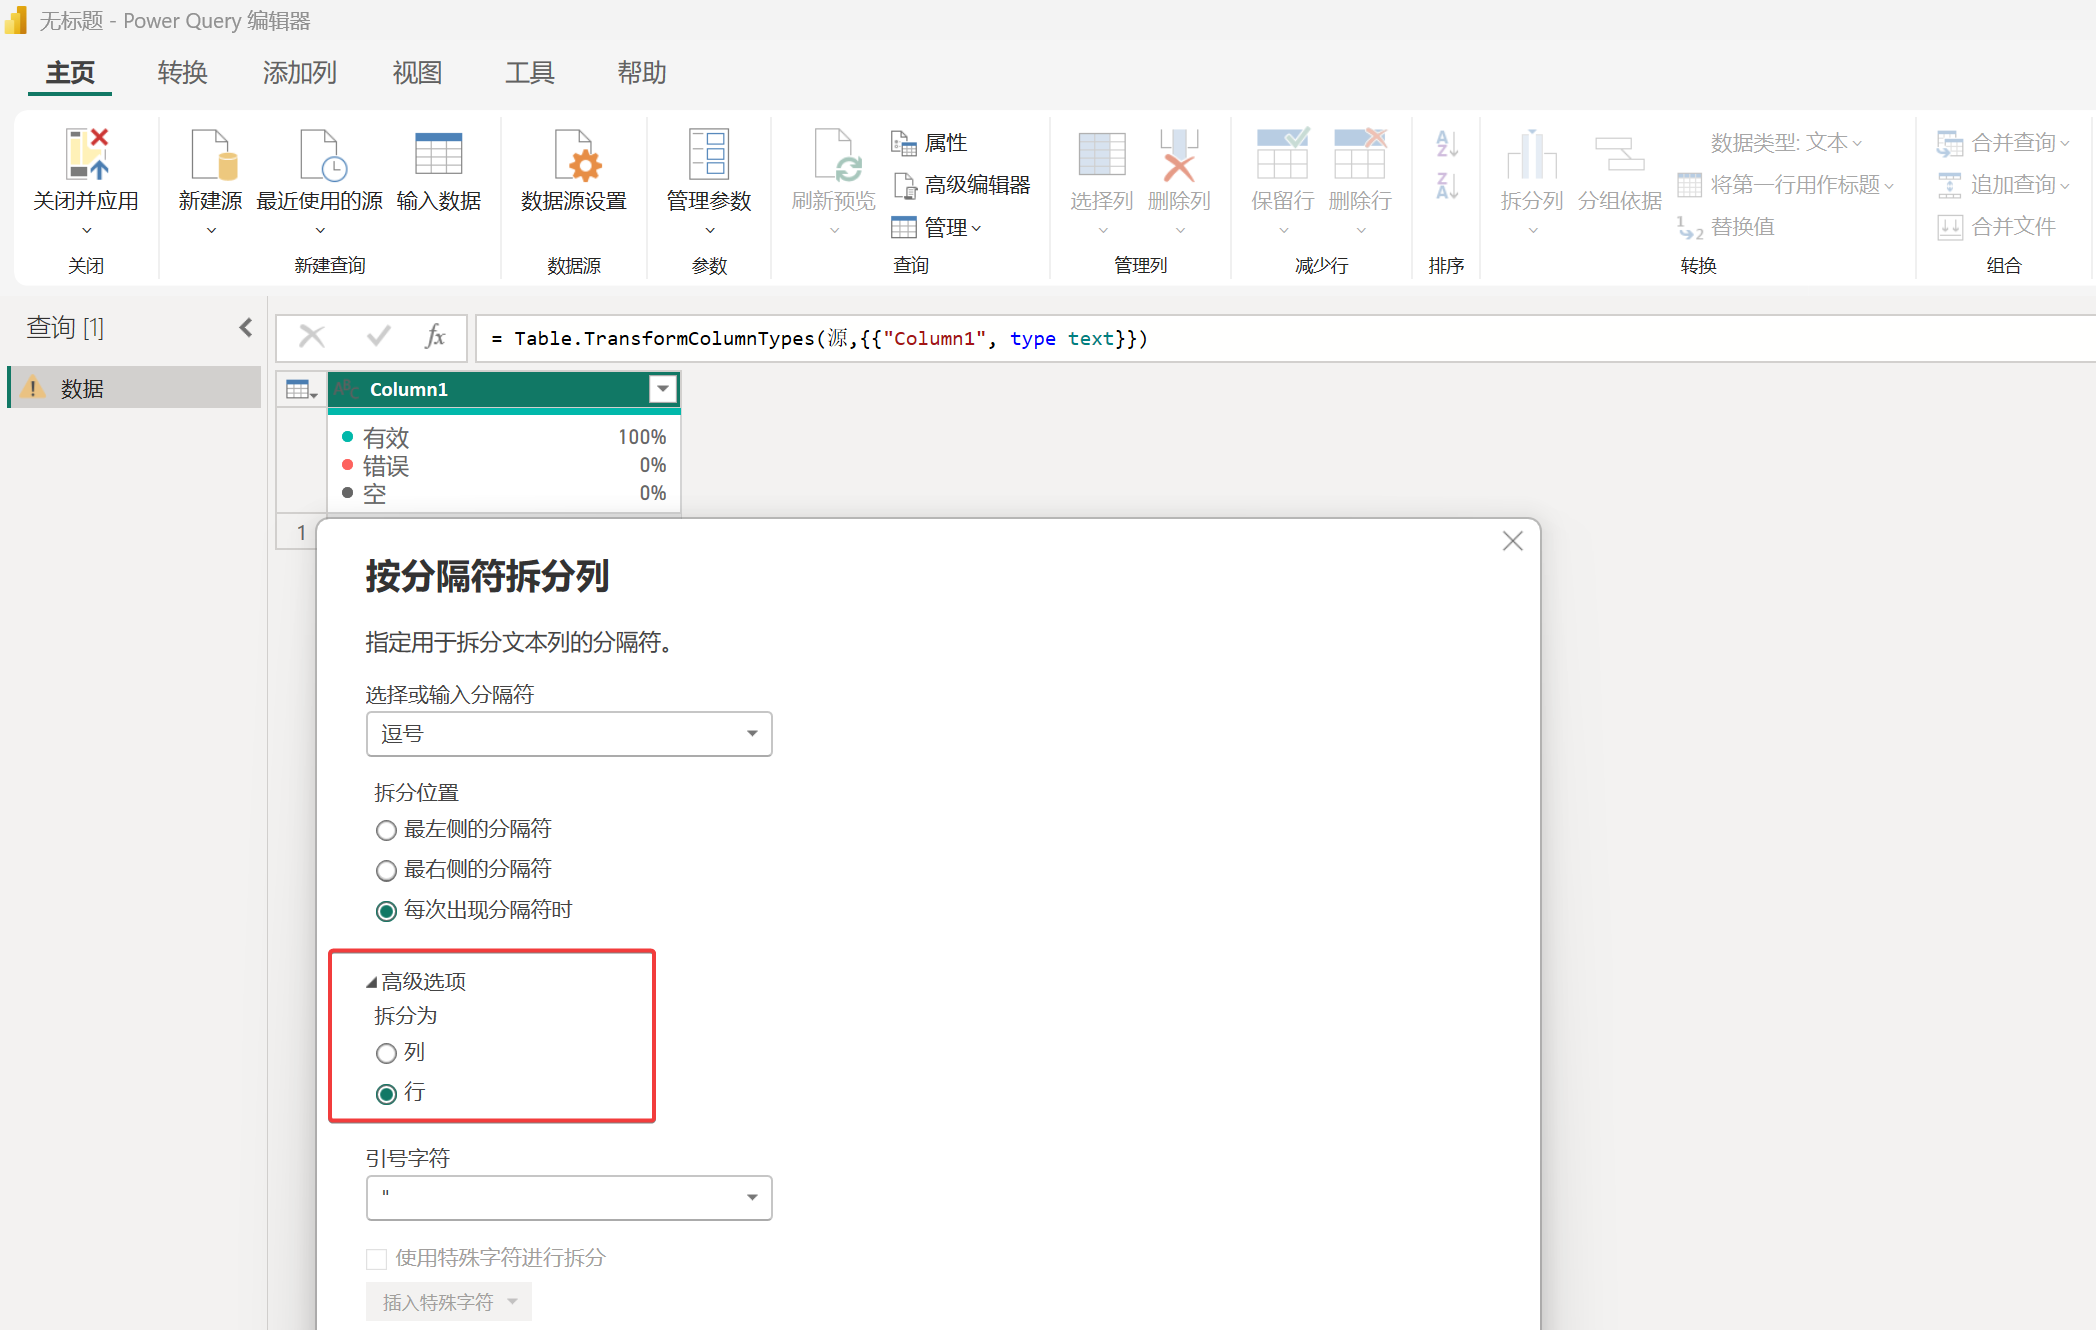Image resolution: width=2096 pixels, height=1330 pixels.
Task: Click the Recent Sources icon
Action: (x=320, y=155)
